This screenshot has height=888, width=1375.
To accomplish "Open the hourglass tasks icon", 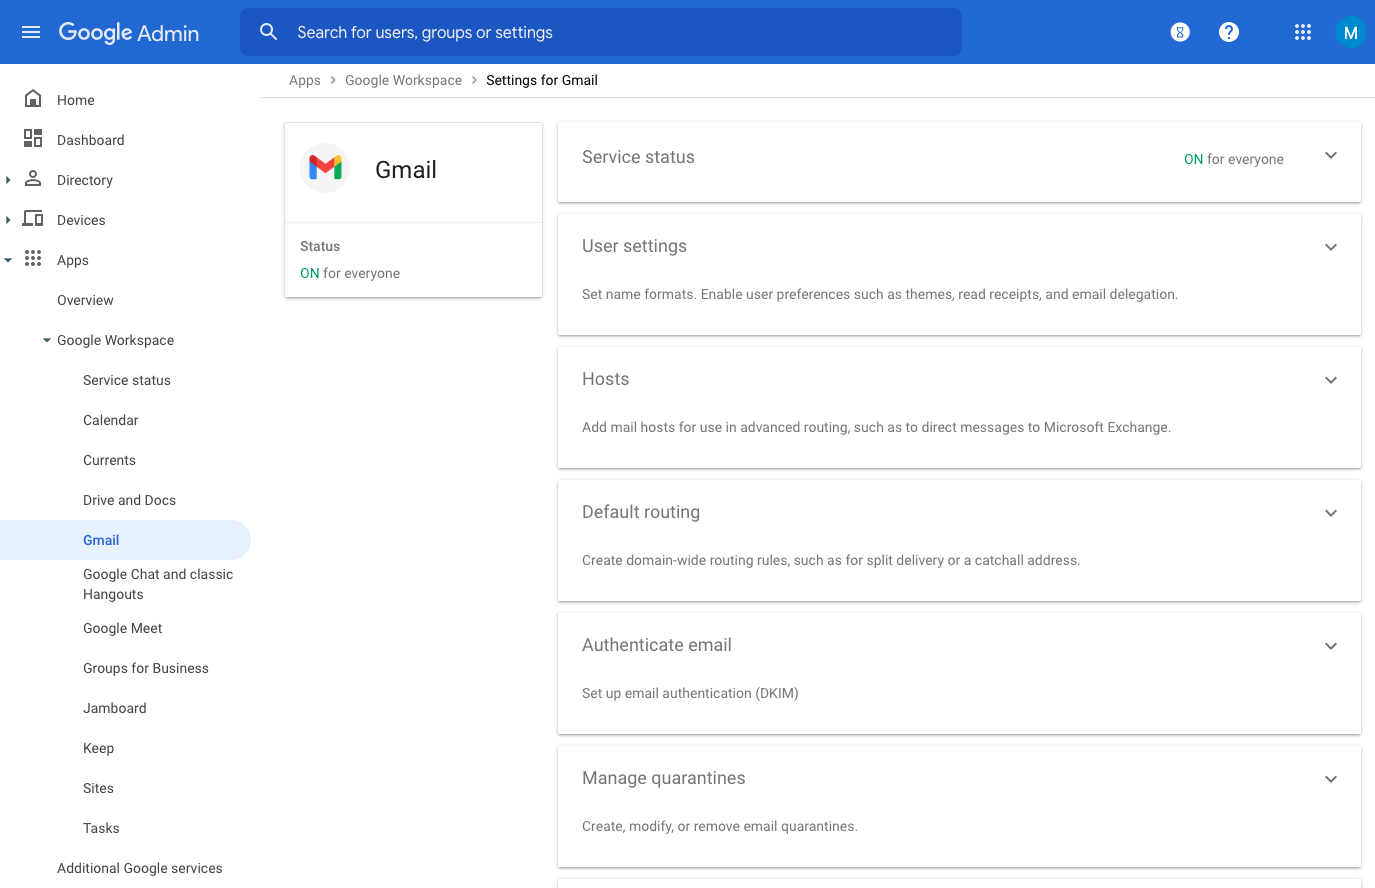I will [1180, 32].
